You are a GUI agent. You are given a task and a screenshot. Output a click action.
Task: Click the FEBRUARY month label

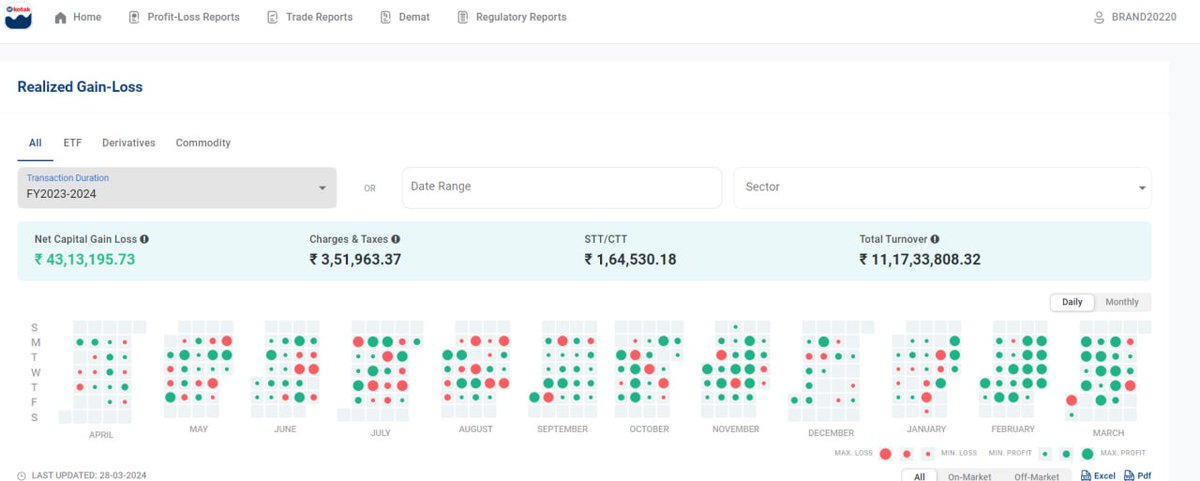(x=1013, y=428)
